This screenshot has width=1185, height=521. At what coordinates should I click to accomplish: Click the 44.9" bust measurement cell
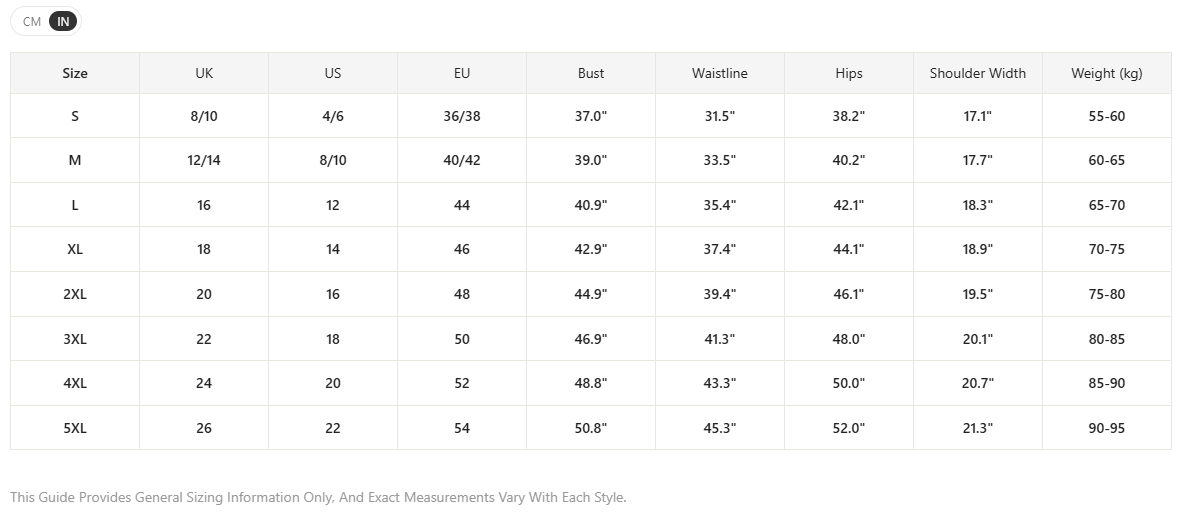(591, 294)
